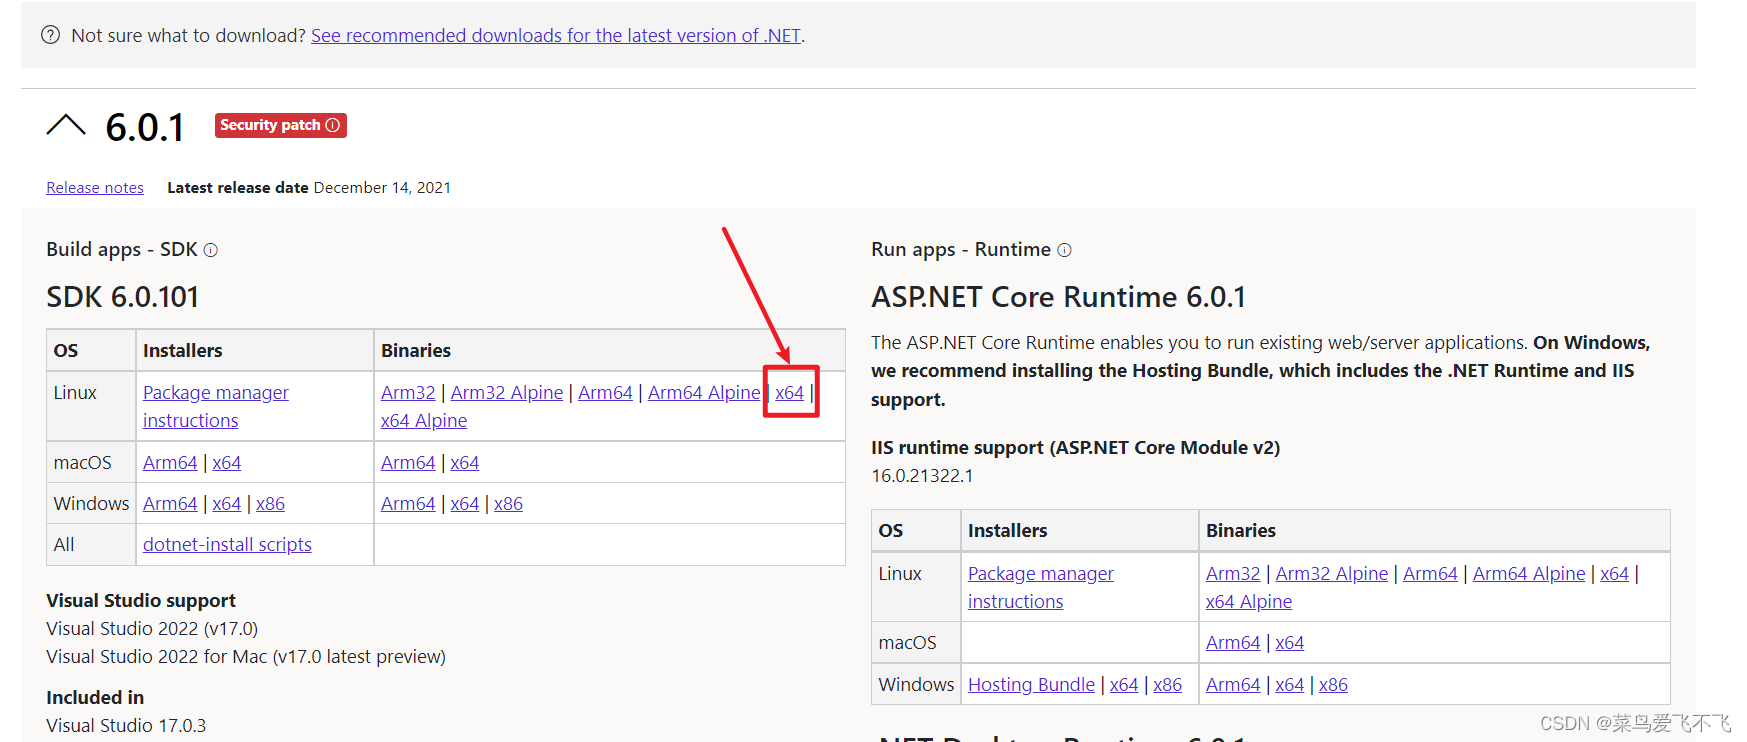This screenshot has width=1747, height=742.
Task: Download ASP.NET Runtime Windows x64 binary
Action: (x=1290, y=685)
